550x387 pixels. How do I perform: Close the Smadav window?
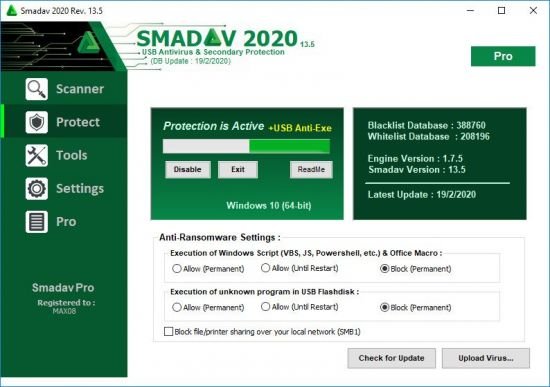[x=533, y=11]
